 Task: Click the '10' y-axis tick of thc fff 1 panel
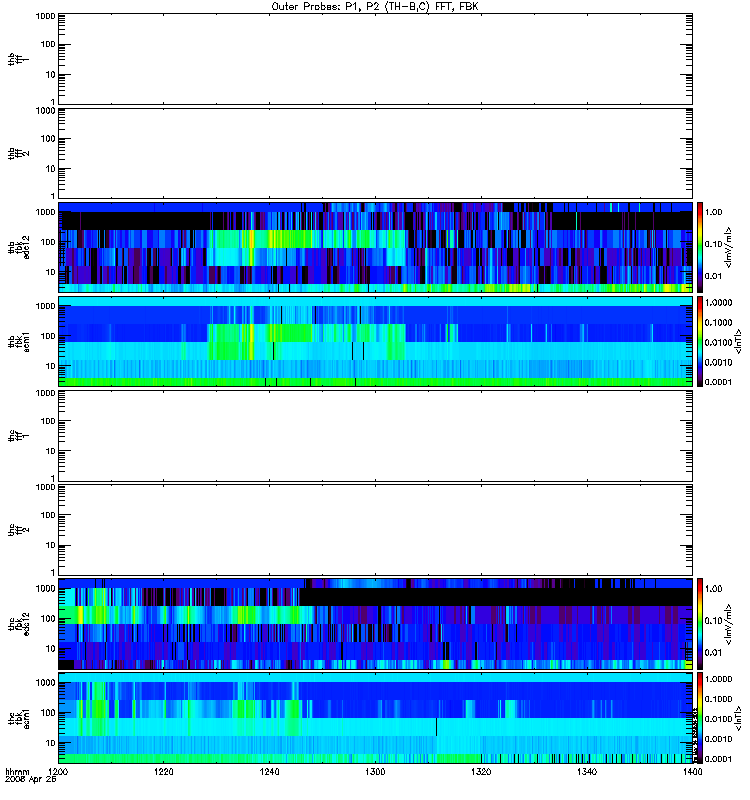click(51, 451)
